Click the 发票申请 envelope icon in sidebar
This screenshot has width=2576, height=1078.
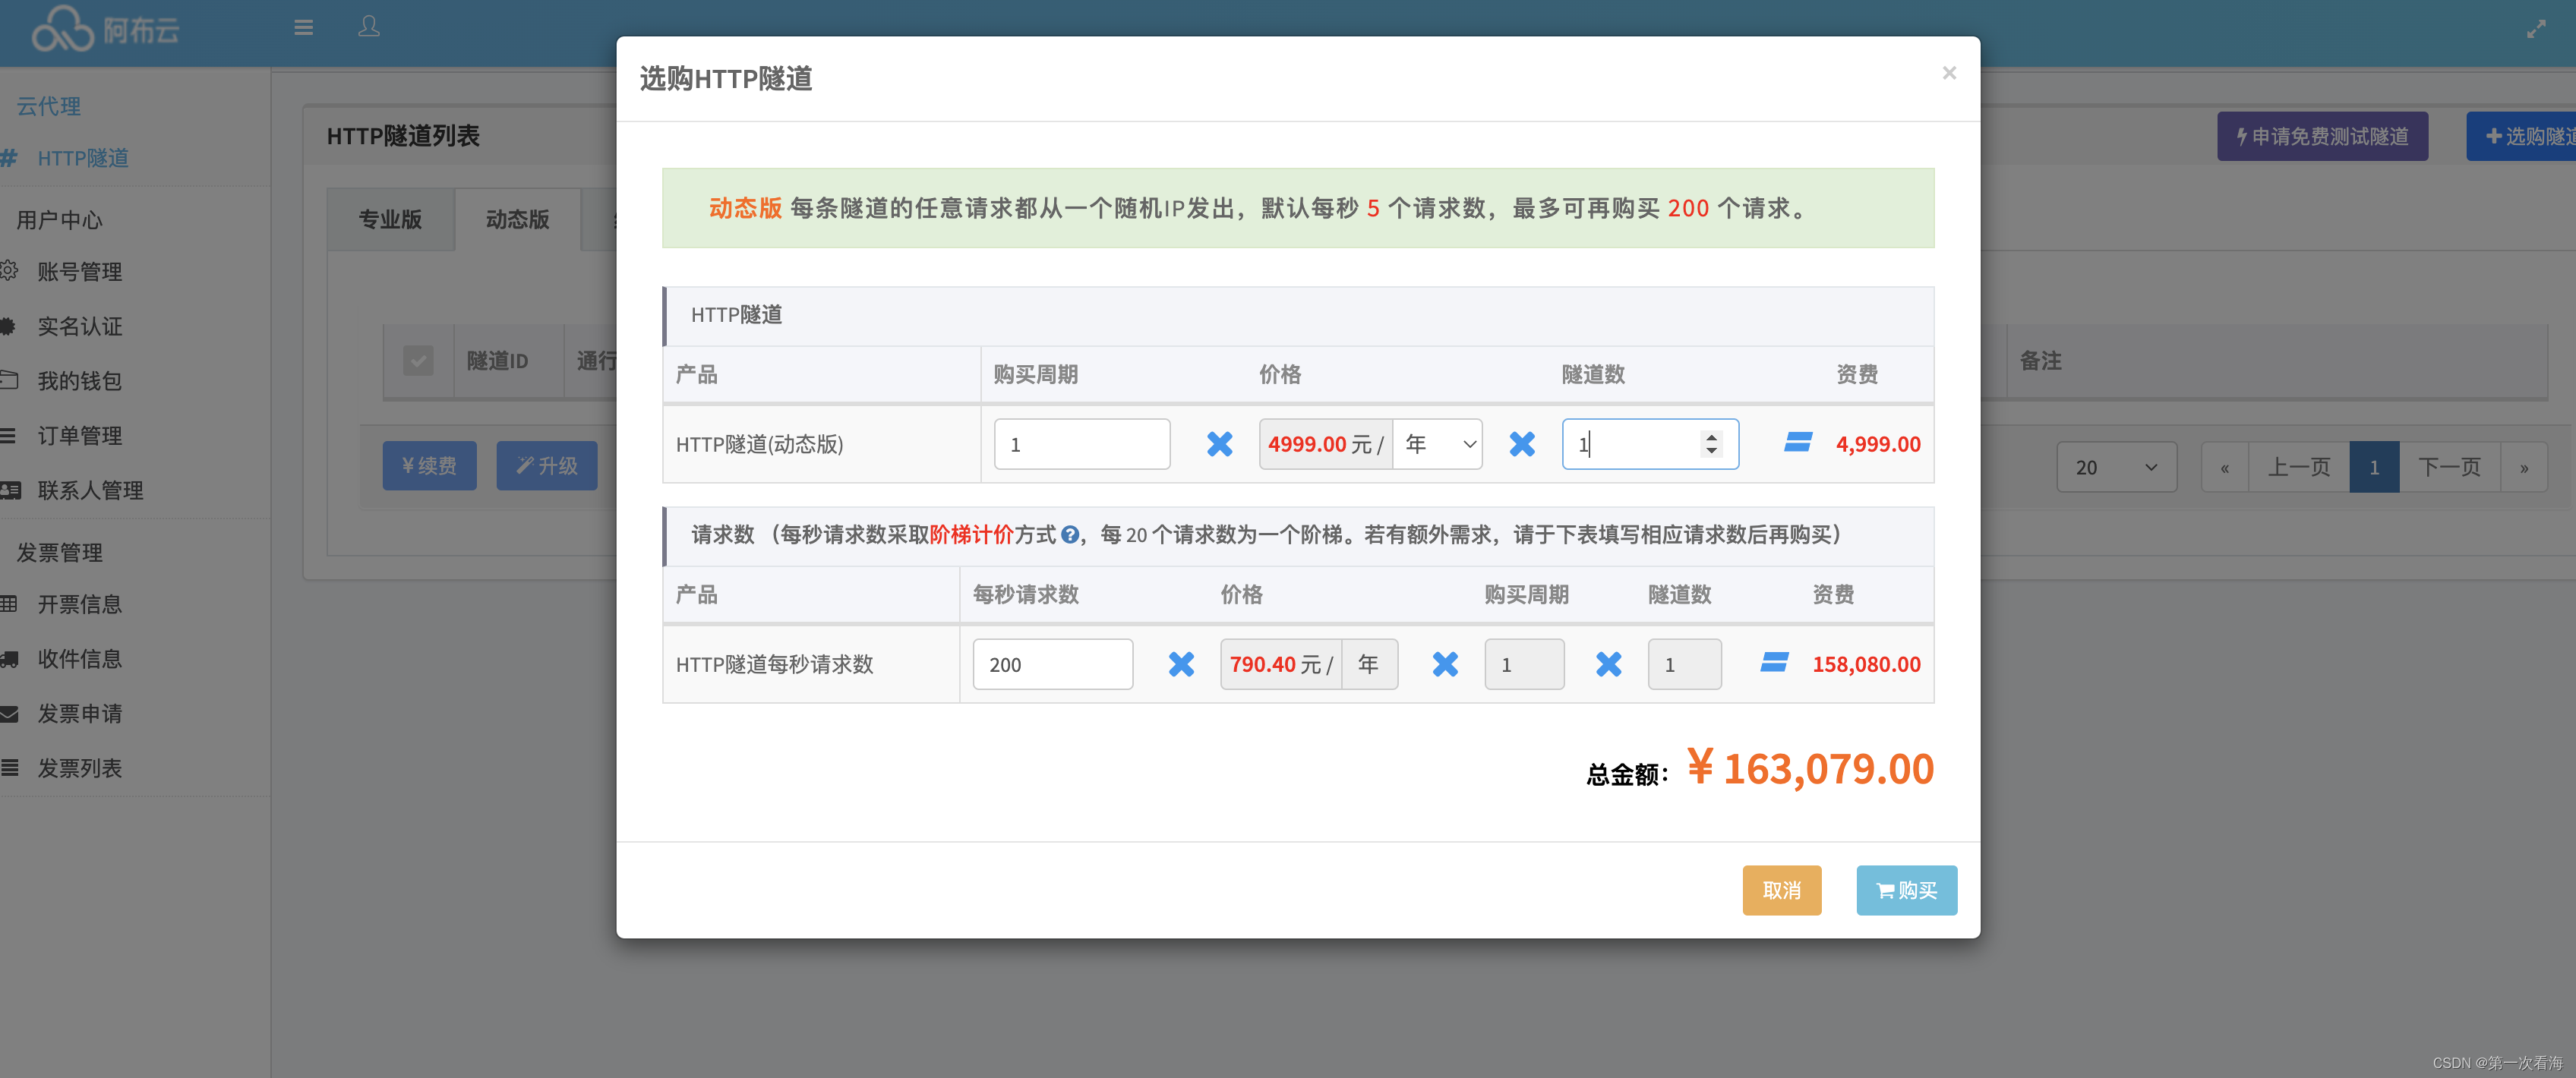[x=9, y=714]
